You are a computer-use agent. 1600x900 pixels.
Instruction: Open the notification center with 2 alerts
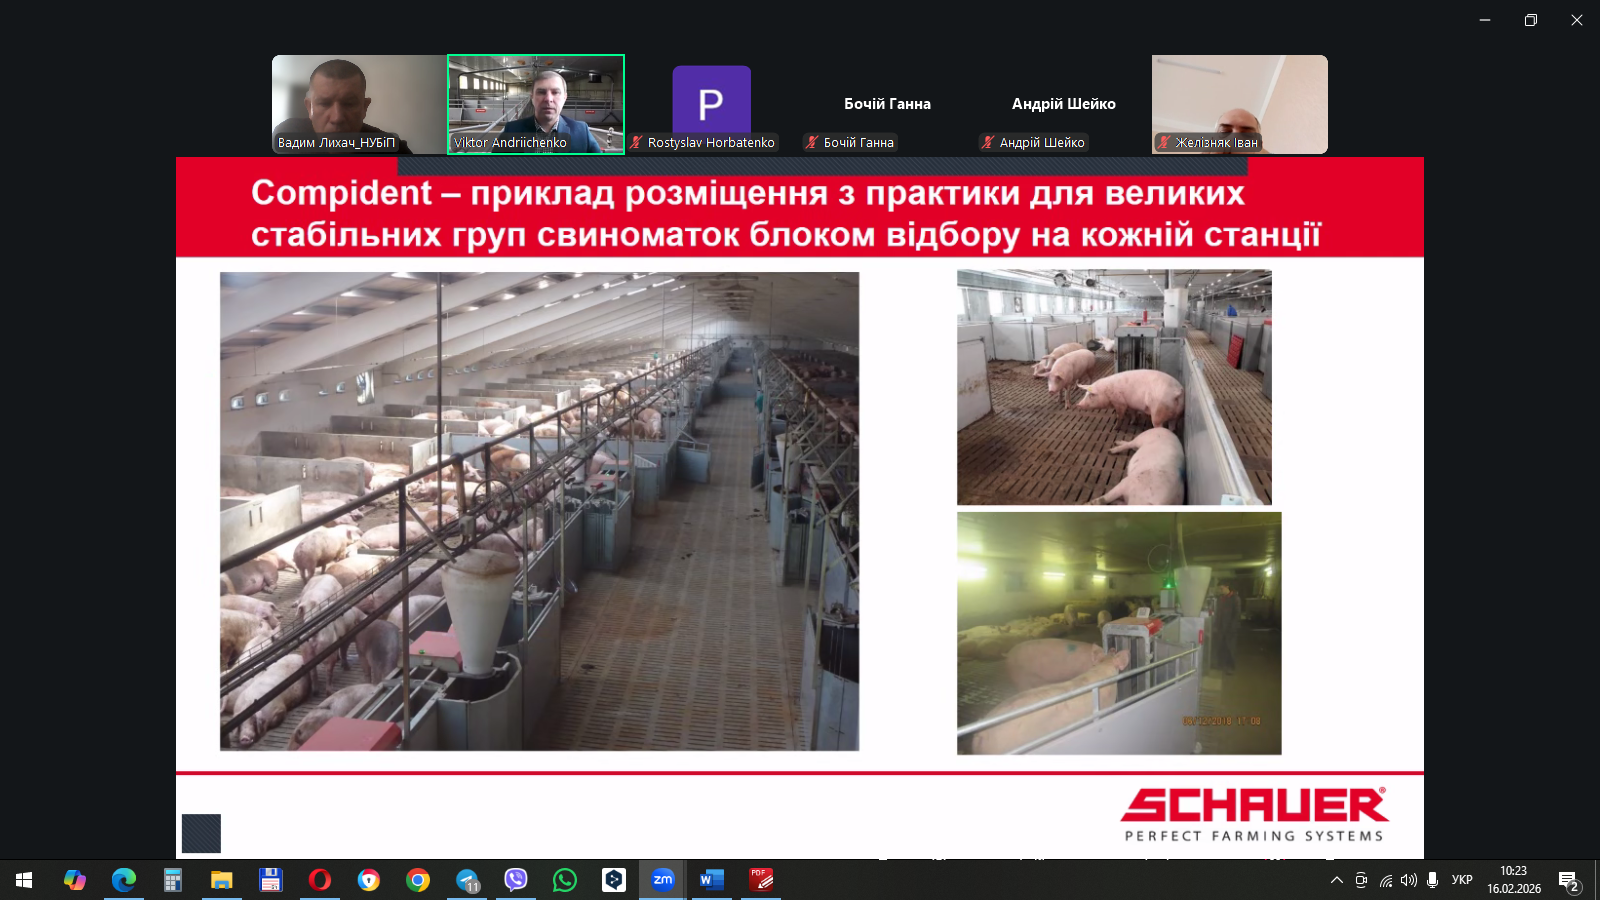pos(1568,881)
